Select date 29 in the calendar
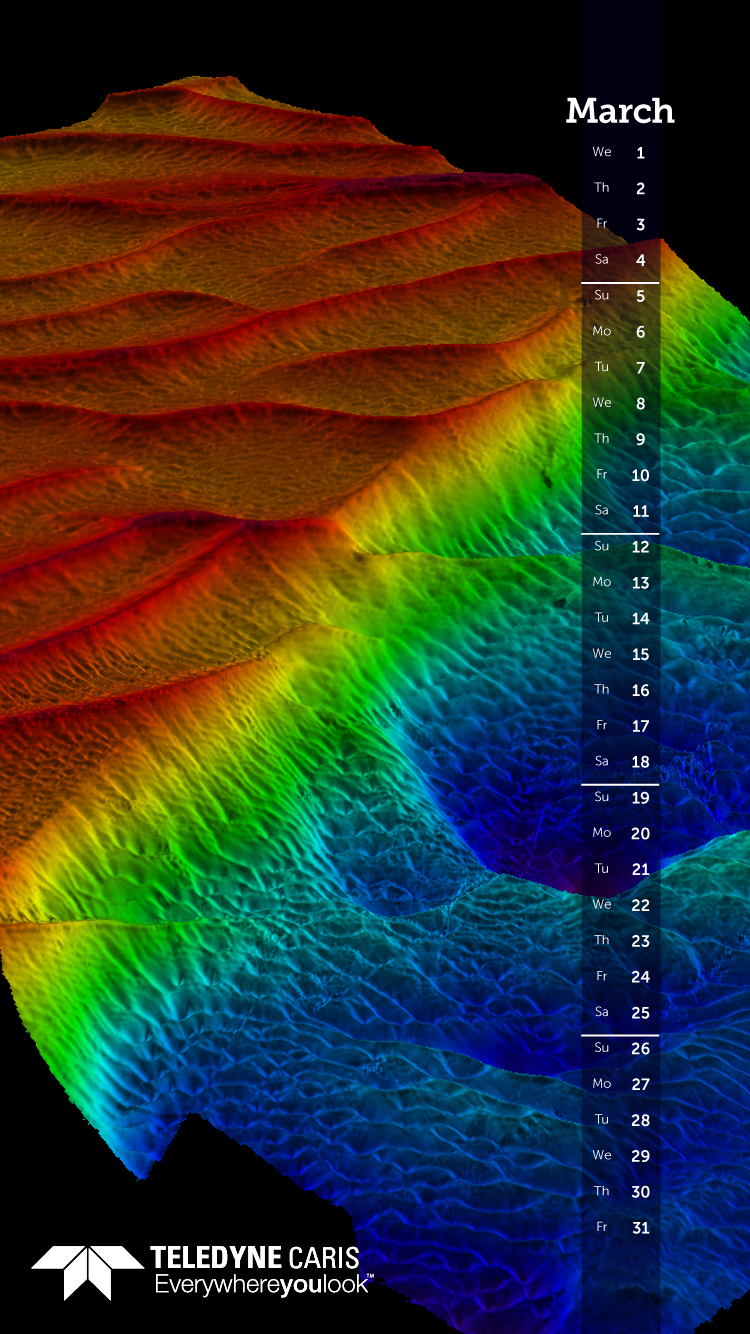Screen dimensions: 750x1334 641,1156
